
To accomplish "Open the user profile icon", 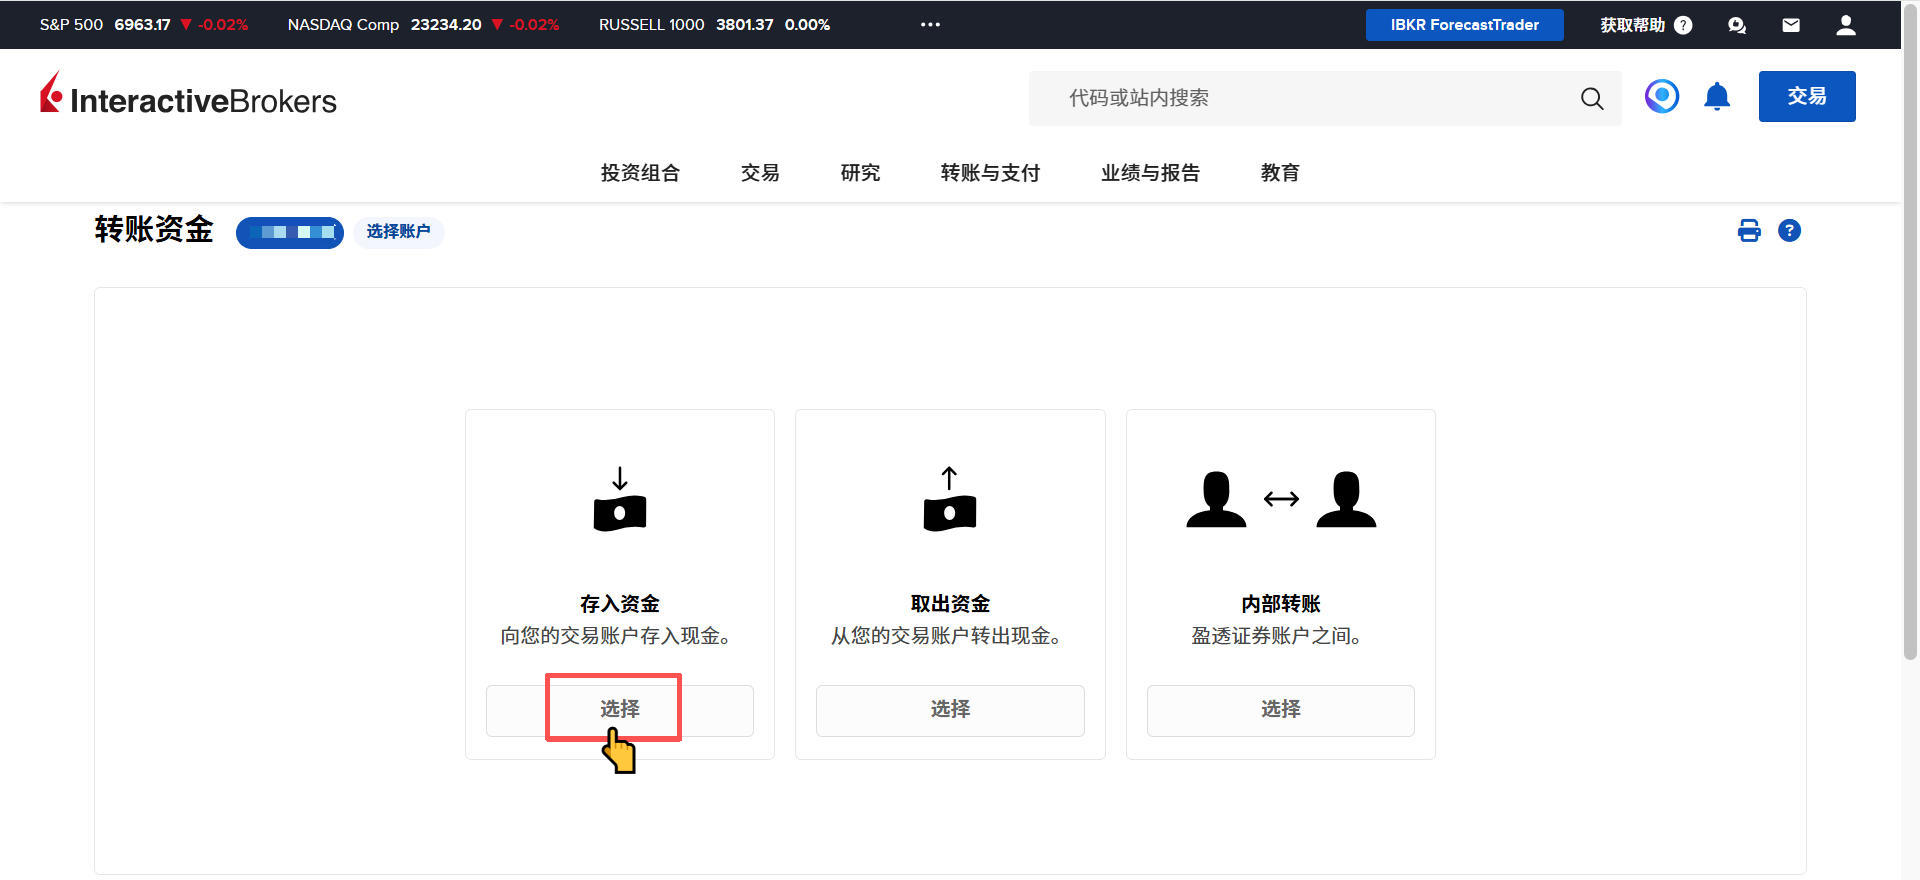I will coord(1845,25).
